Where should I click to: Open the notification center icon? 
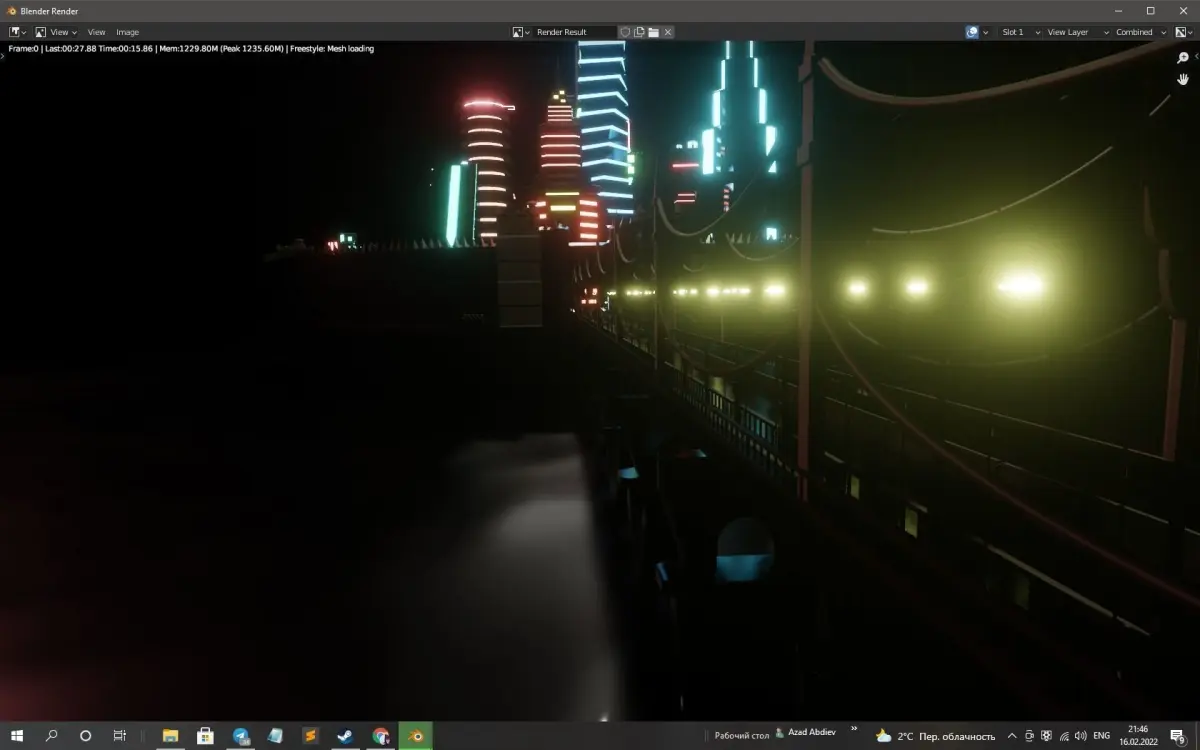click(x=1178, y=736)
